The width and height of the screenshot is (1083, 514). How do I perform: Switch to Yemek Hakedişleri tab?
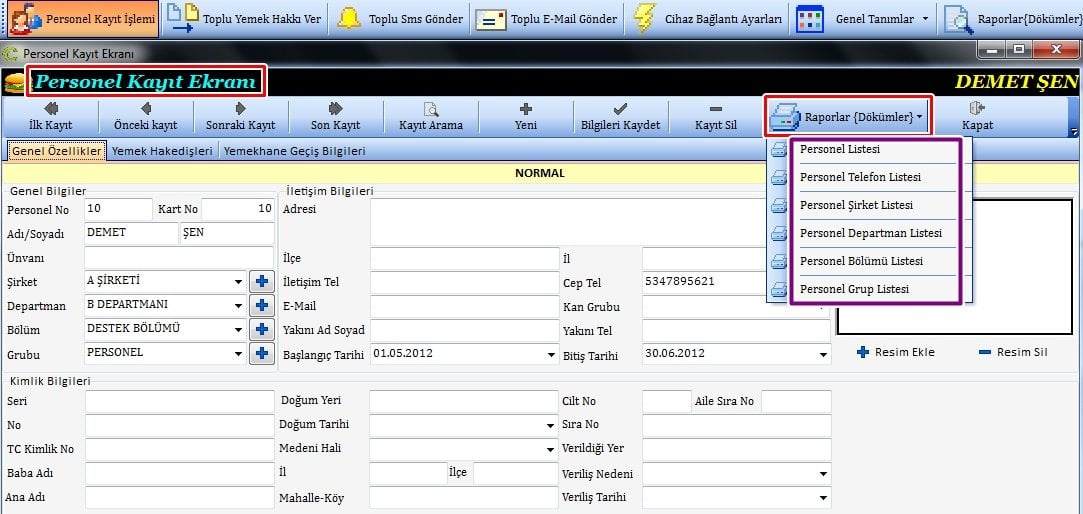[x=163, y=151]
